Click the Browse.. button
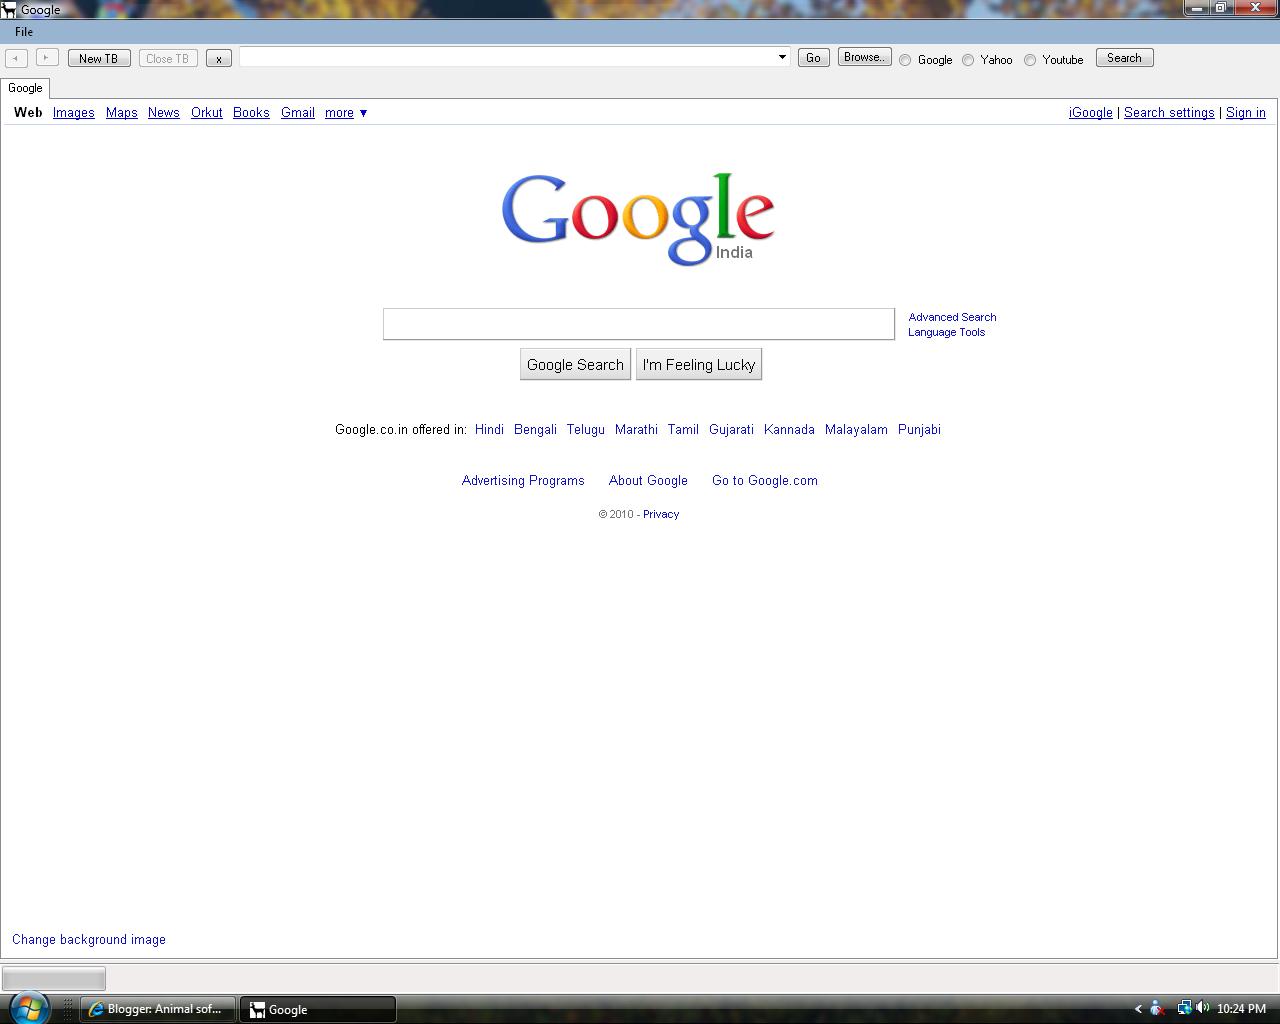The height and width of the screenshot is (1024, 1280). [x=864, y=57]
